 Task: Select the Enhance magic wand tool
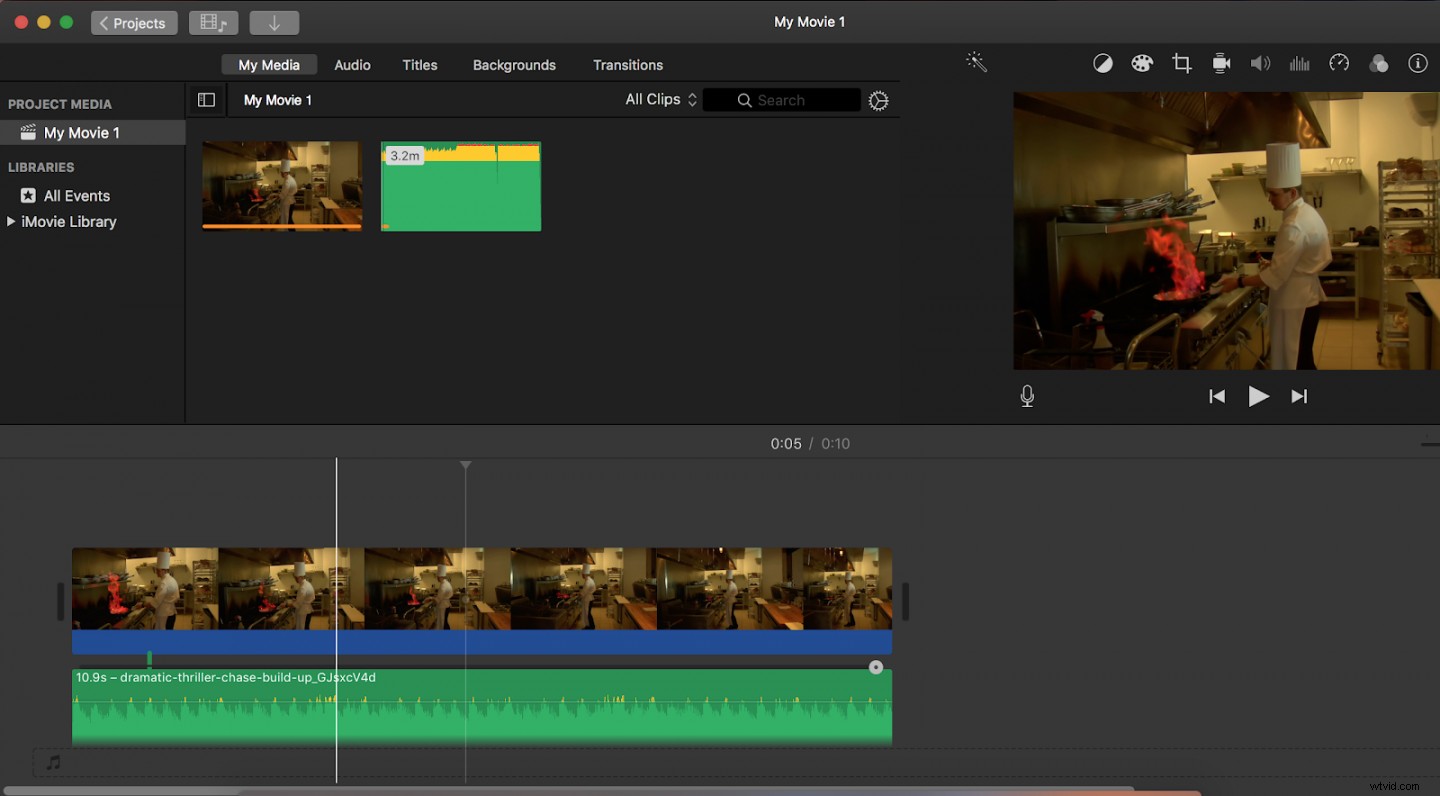tap(976, 62)
